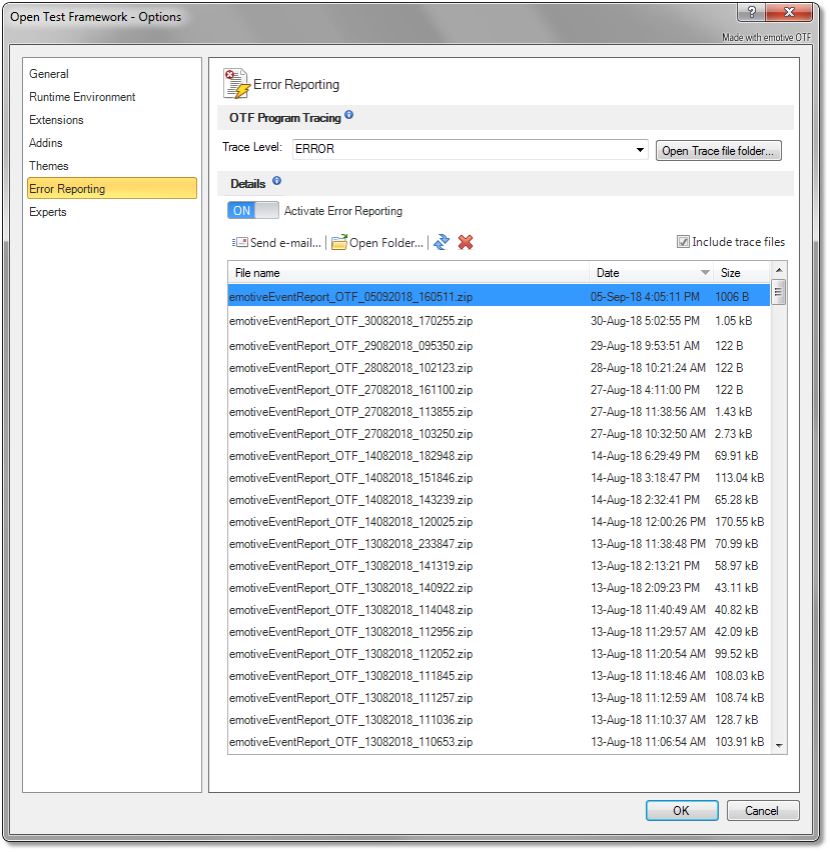Click Open Folder... toolbar label
The image size is (830, 852).
click(x=386, y=243)
